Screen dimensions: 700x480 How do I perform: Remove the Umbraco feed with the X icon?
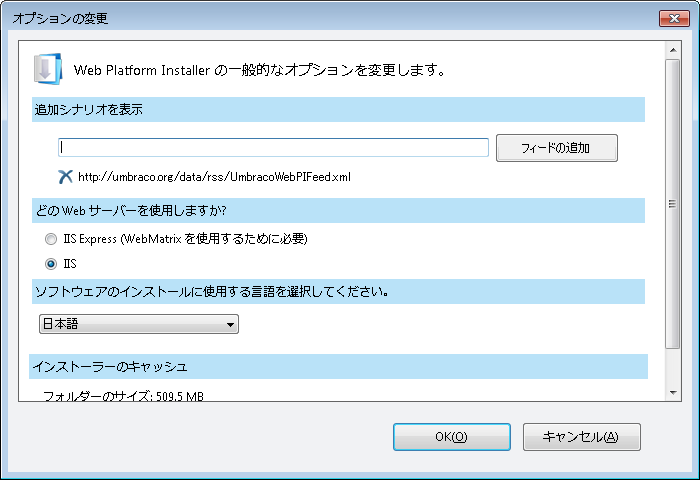click(x=65, y=177)
